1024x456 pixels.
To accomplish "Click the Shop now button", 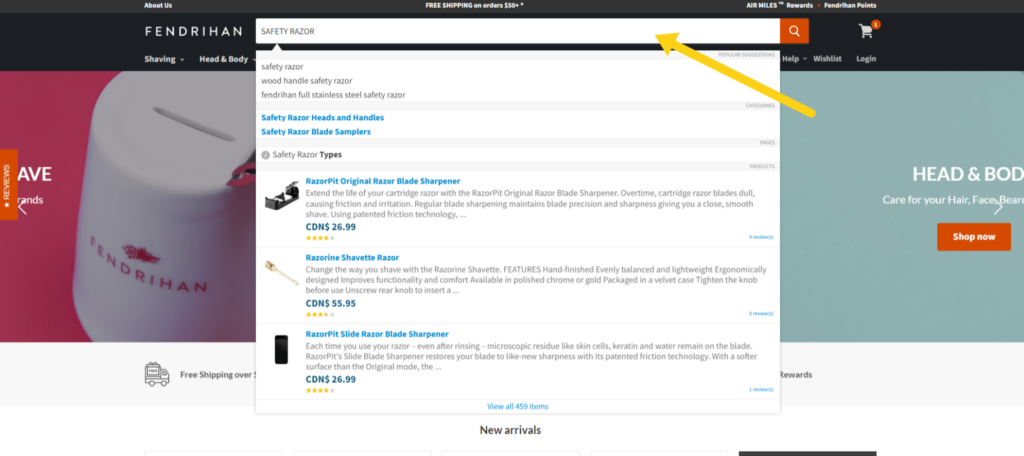I will (974, 236).
